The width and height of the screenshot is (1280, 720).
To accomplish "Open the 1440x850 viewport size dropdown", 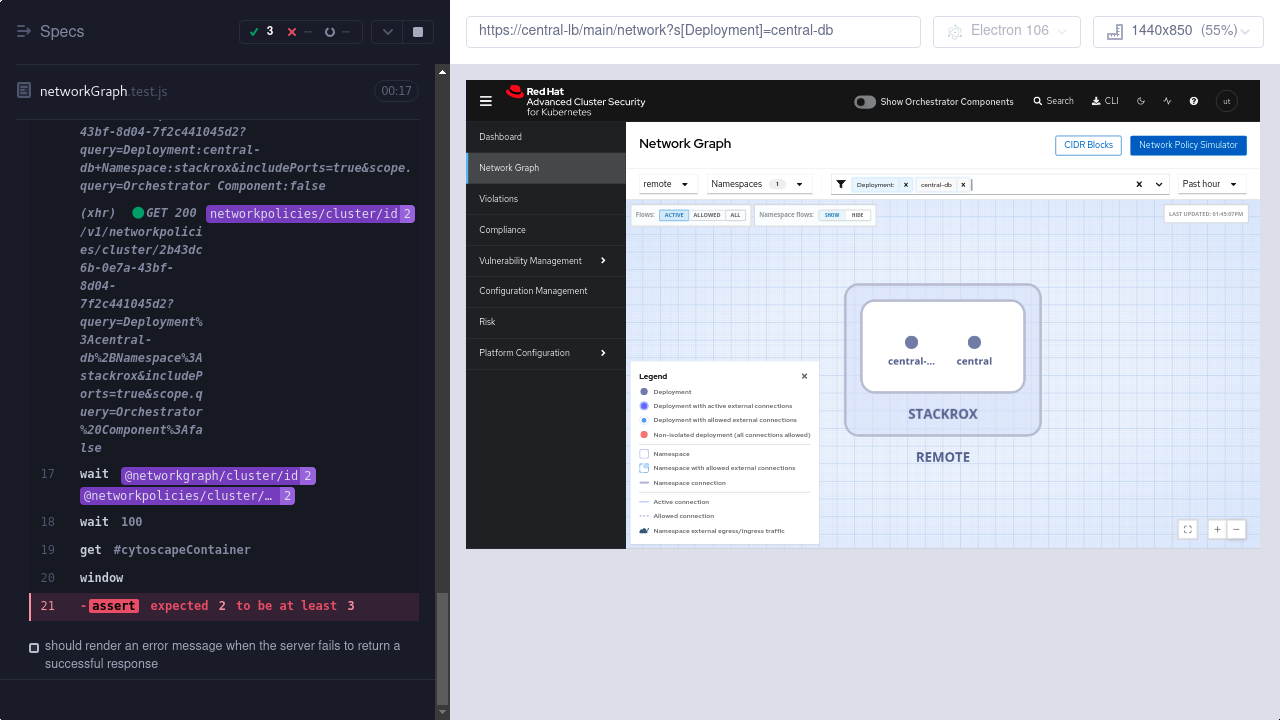I will pyautogui.click(x=1178, y=31).
